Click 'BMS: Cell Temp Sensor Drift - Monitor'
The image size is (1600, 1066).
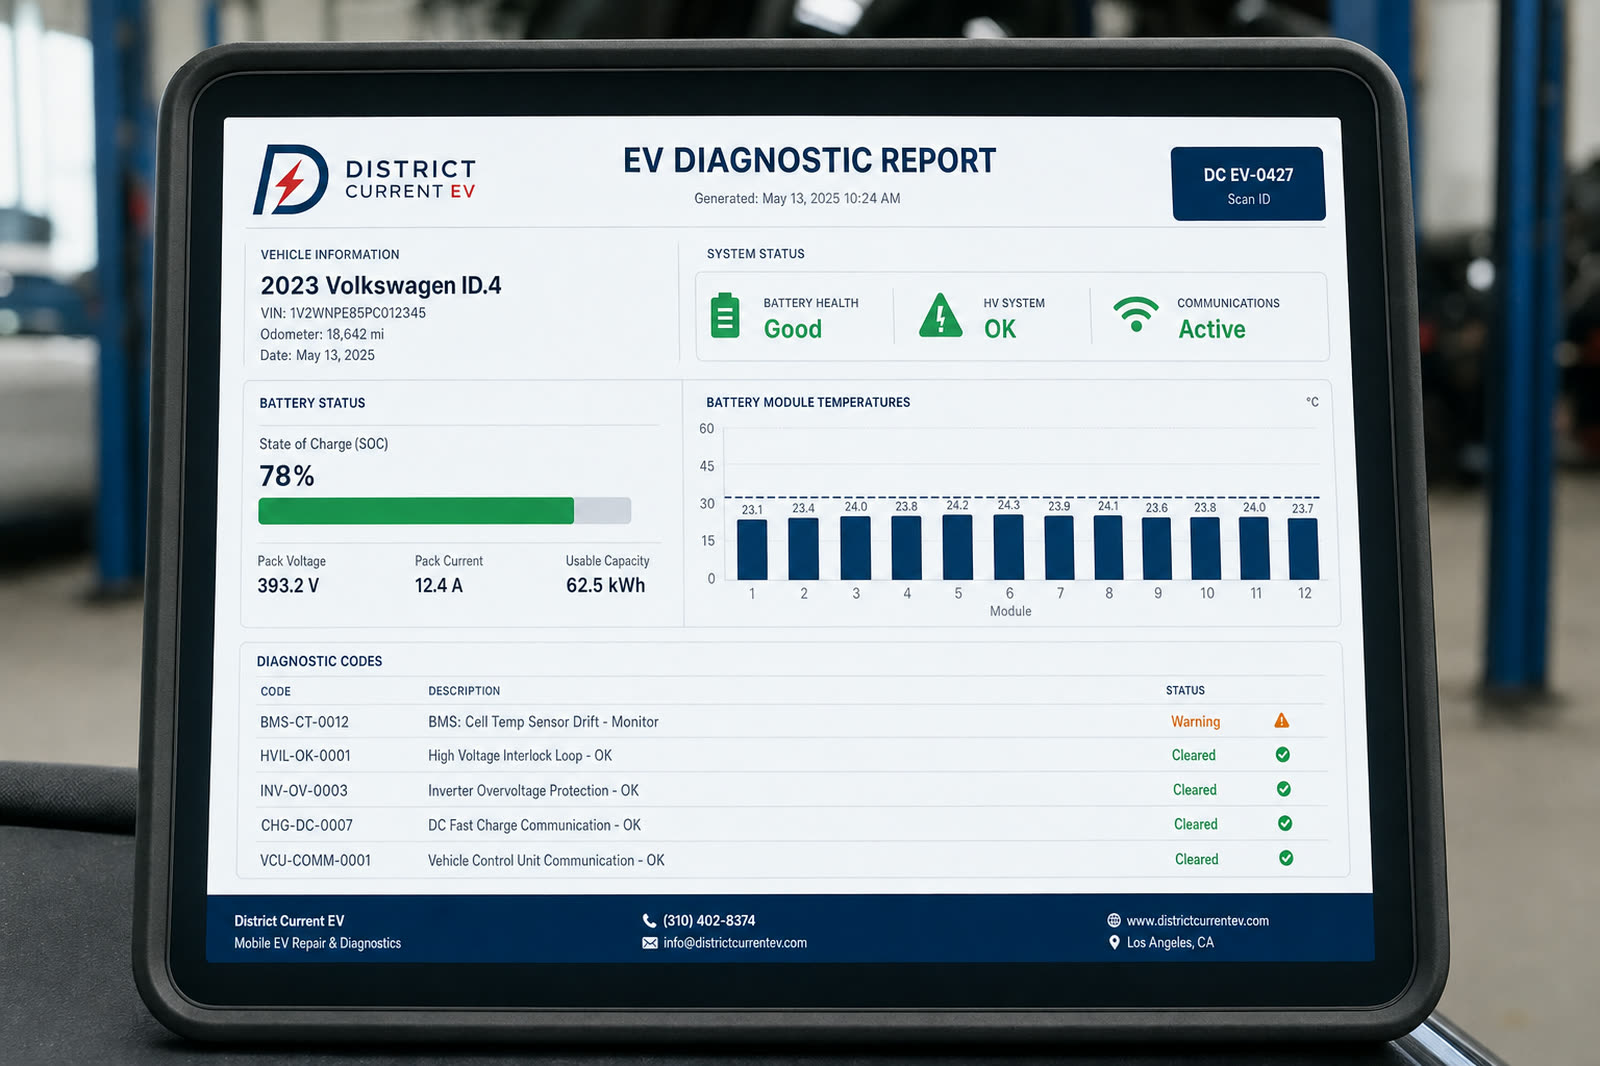pos(543,722)
